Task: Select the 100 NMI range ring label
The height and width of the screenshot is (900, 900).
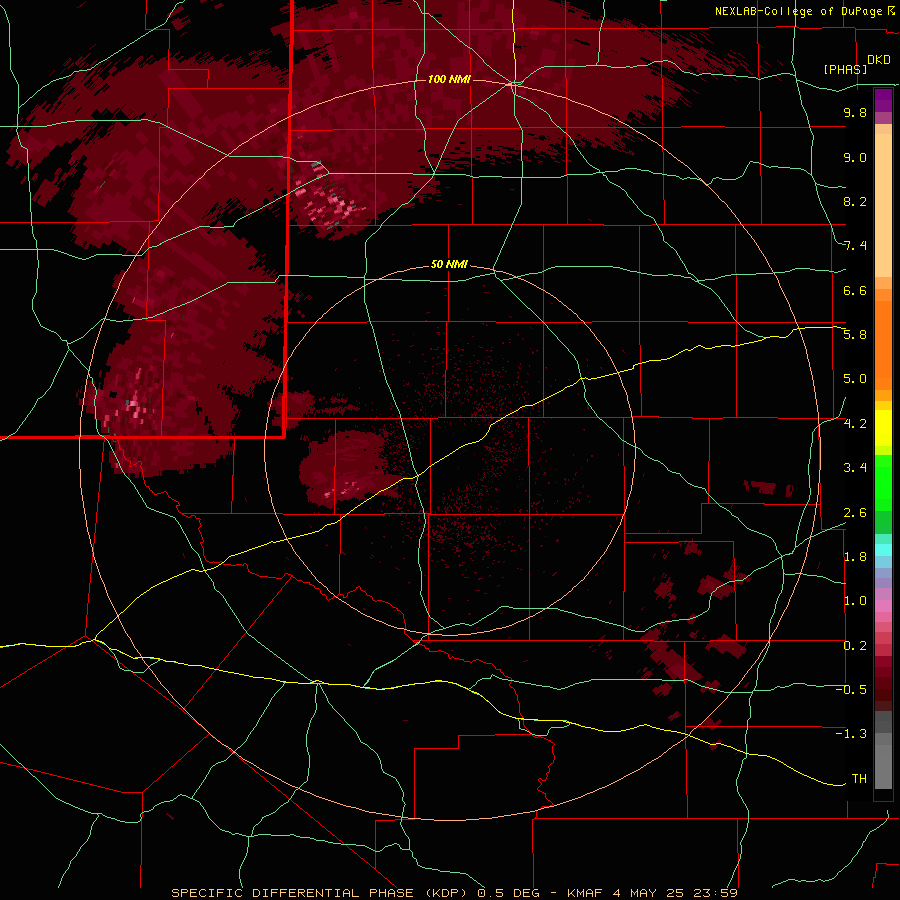Action: point(449,79)
